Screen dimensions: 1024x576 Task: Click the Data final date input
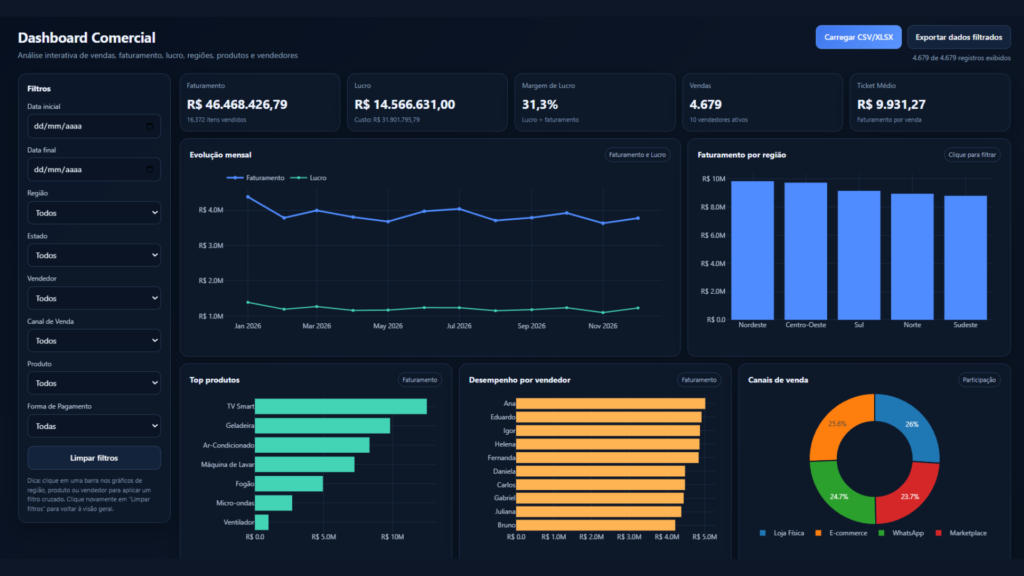(x=94, y=169)
